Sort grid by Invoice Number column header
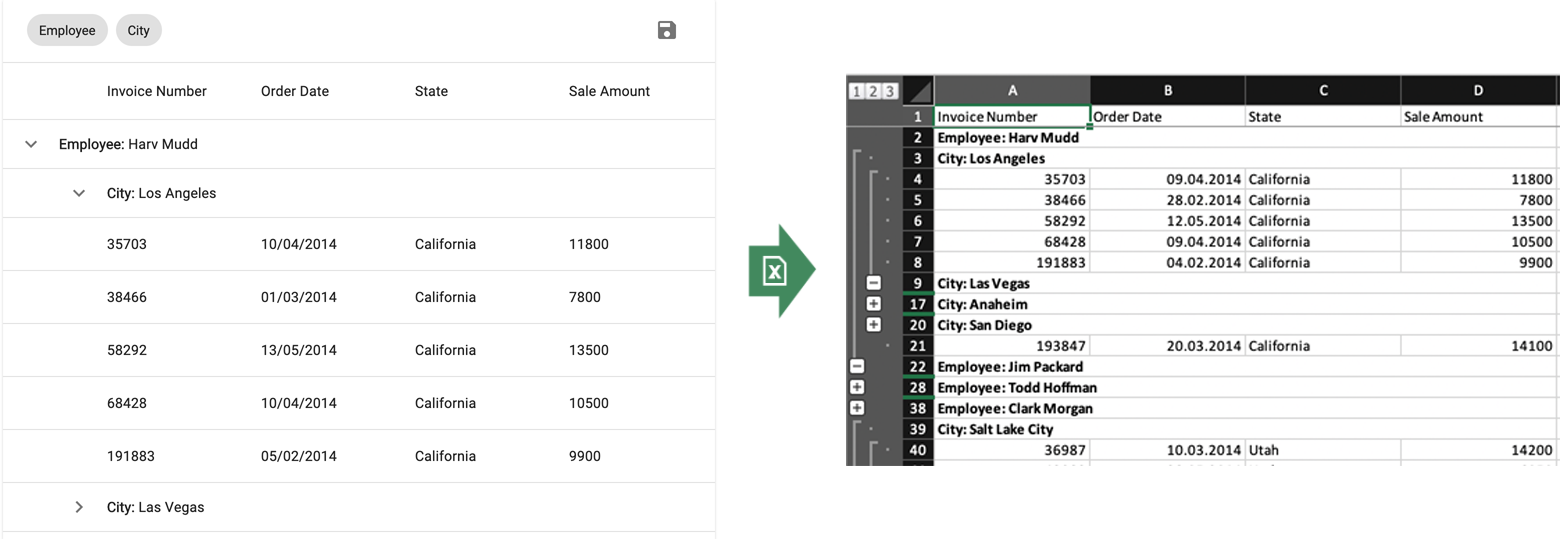This screenshot has width=1560, height=540. point(157,91)
